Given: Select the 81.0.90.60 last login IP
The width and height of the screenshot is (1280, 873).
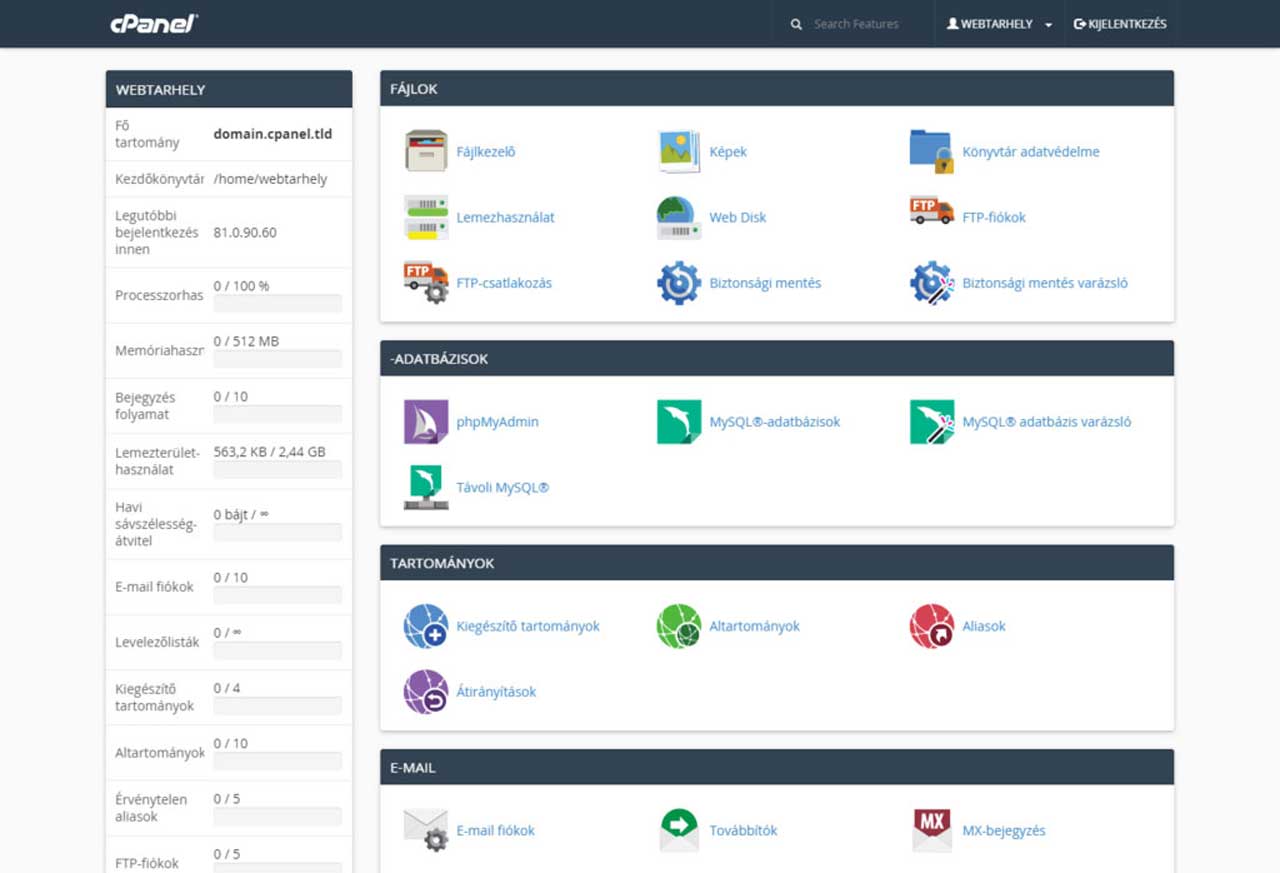Looking at the screenshot, I should pos(245,232).
